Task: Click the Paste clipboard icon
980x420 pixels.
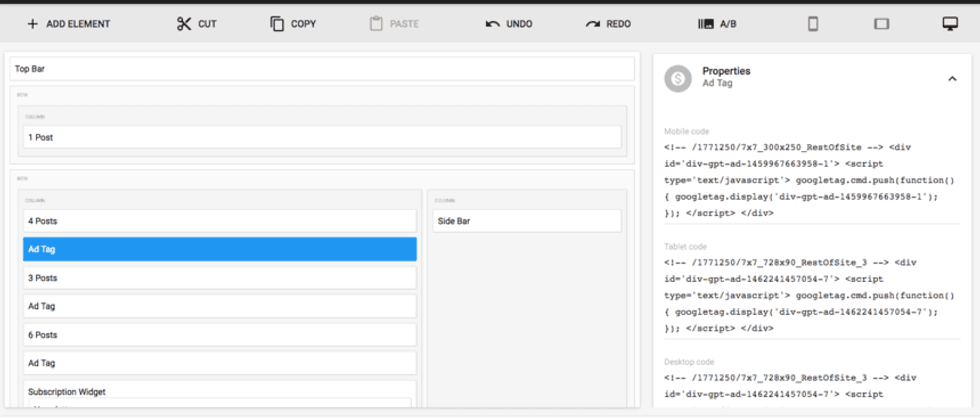Action: click(x=376, y=24)
